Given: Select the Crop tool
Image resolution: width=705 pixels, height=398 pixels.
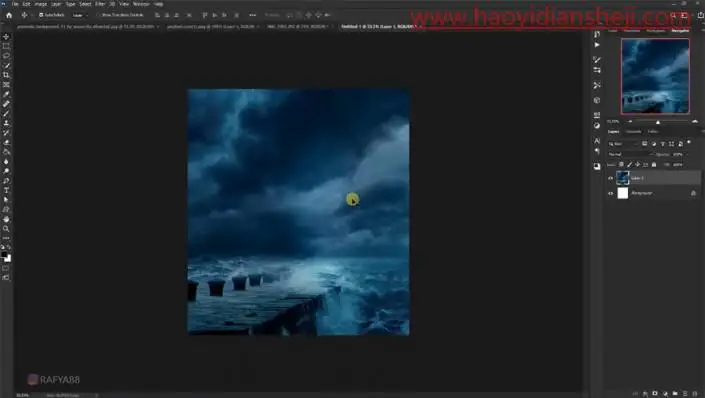Looking at the screenshot, I should tap(6, 75).
